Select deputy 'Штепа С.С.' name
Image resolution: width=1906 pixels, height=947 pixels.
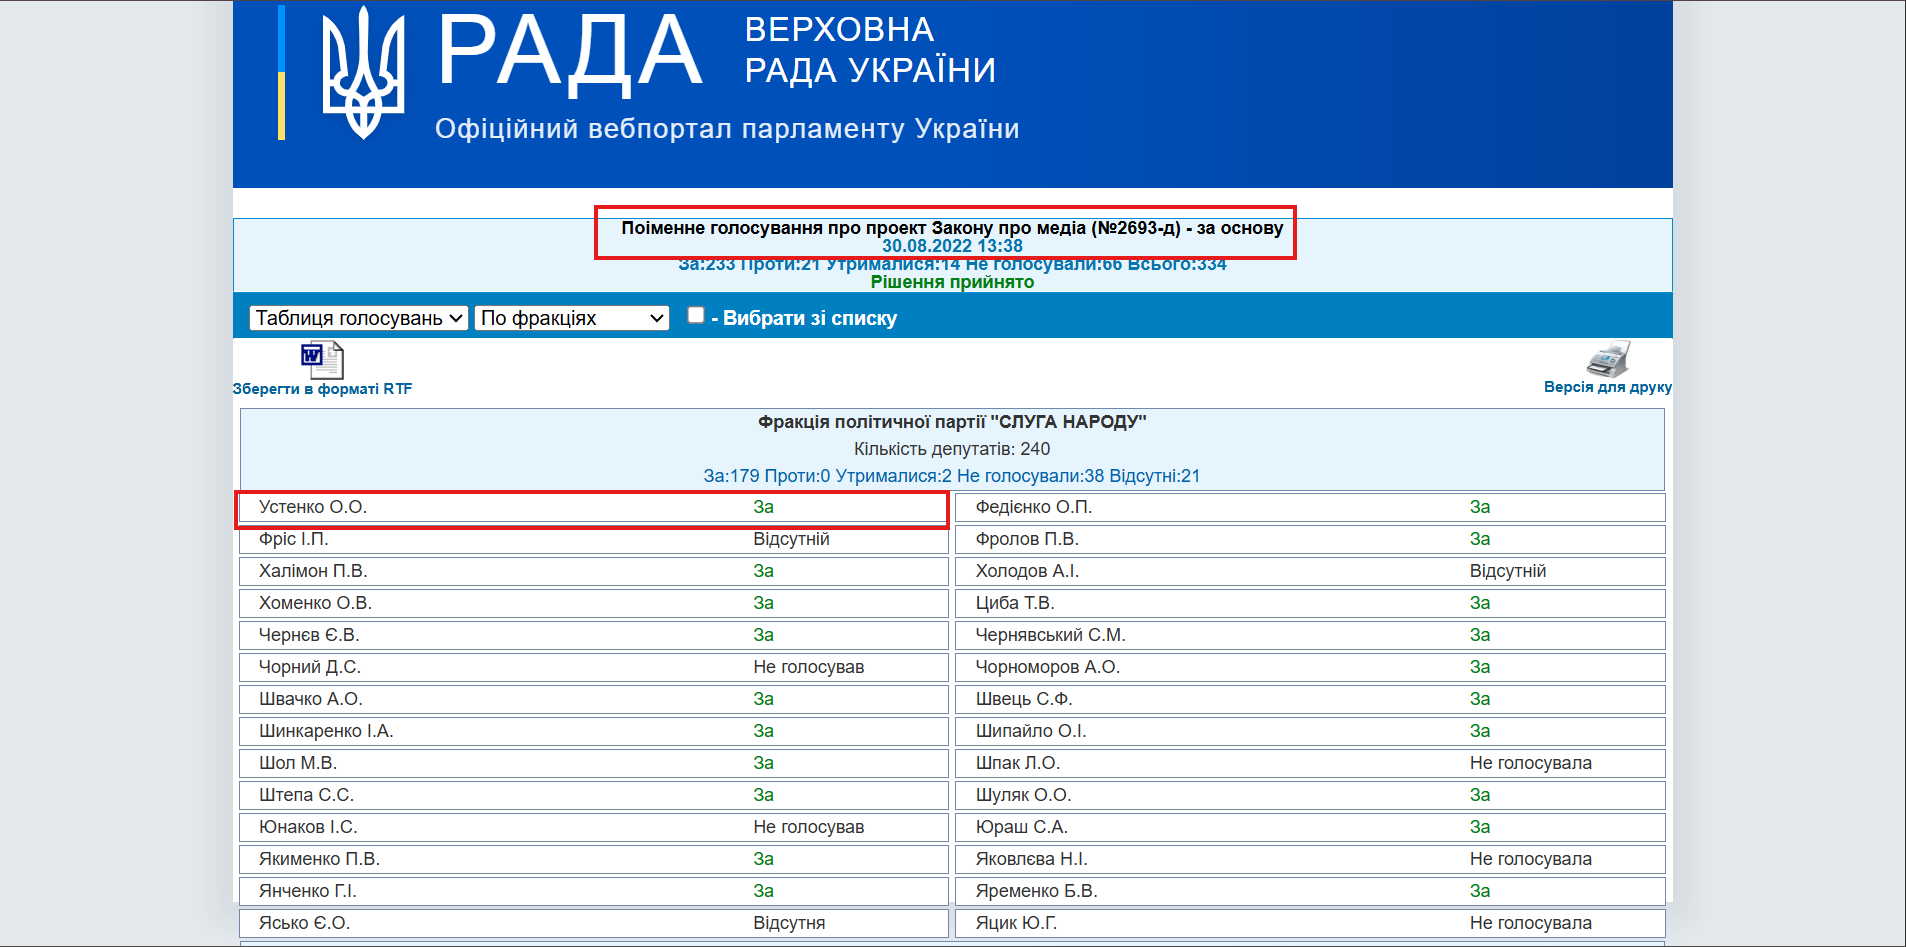(306, 795)
